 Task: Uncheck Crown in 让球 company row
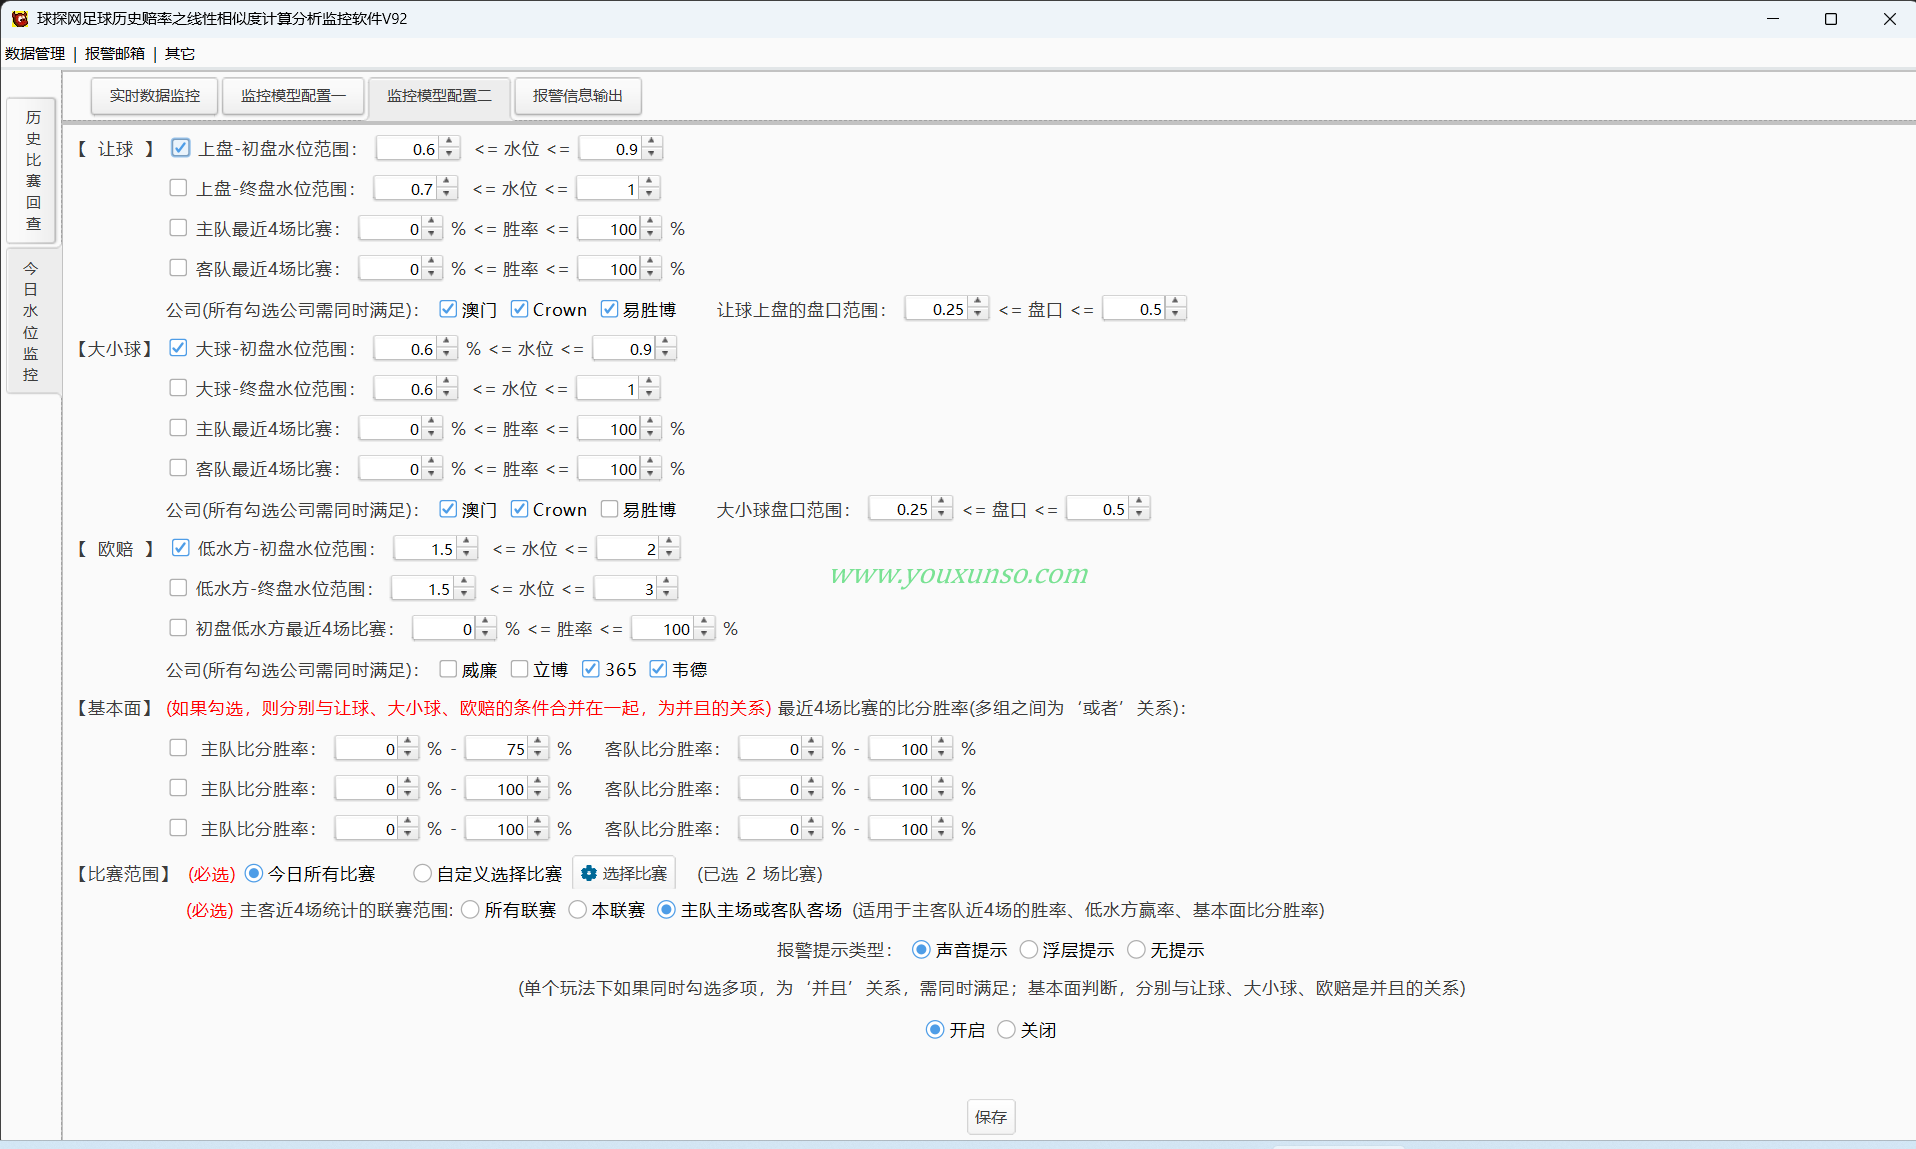[519, 309]
